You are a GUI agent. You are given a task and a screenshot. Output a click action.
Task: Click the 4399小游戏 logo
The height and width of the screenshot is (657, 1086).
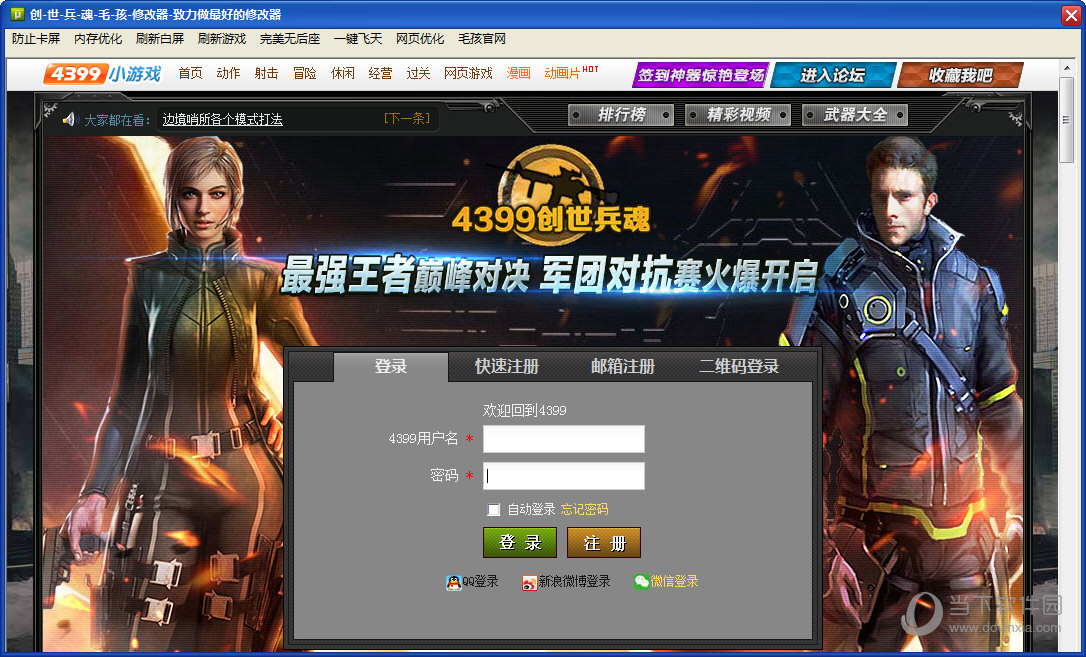coord(102,74)
